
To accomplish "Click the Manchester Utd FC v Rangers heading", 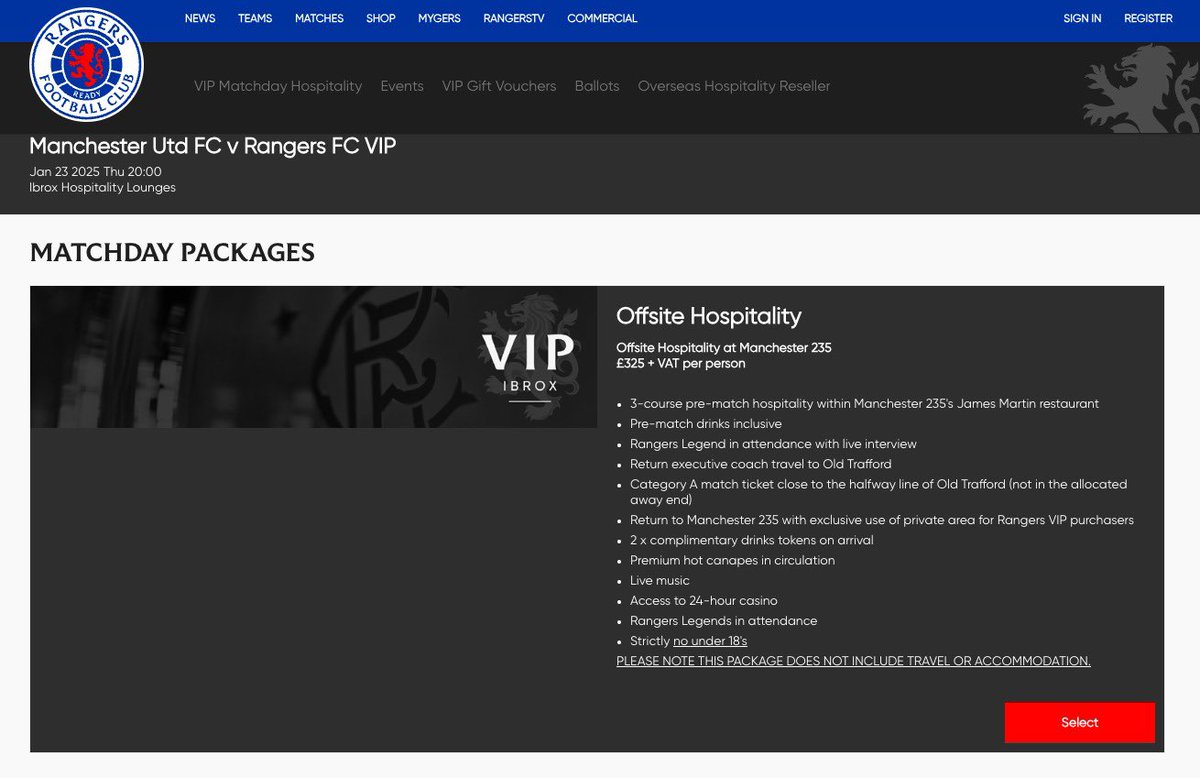I will click(x=213, y=146).
